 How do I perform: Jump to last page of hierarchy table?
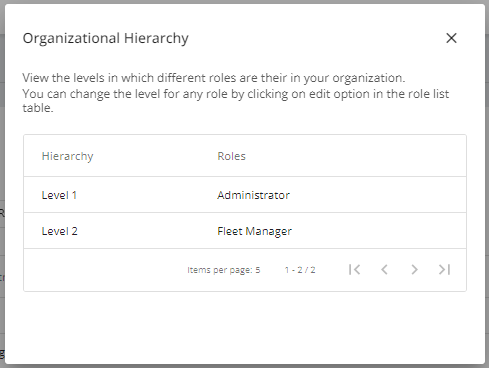(444, 269)
